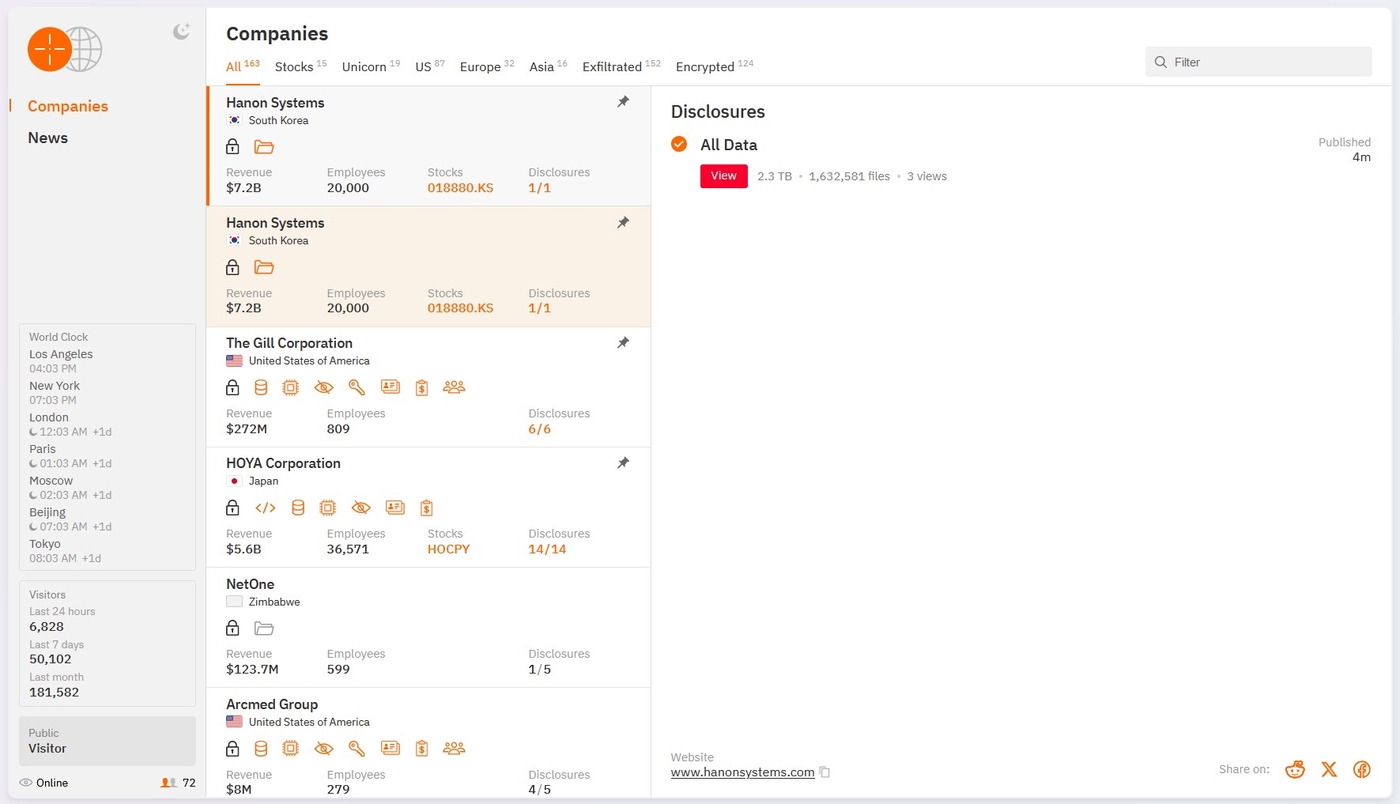
Task: Click The Gill Corporation revenue $272M
Action: tap(246, 429)
